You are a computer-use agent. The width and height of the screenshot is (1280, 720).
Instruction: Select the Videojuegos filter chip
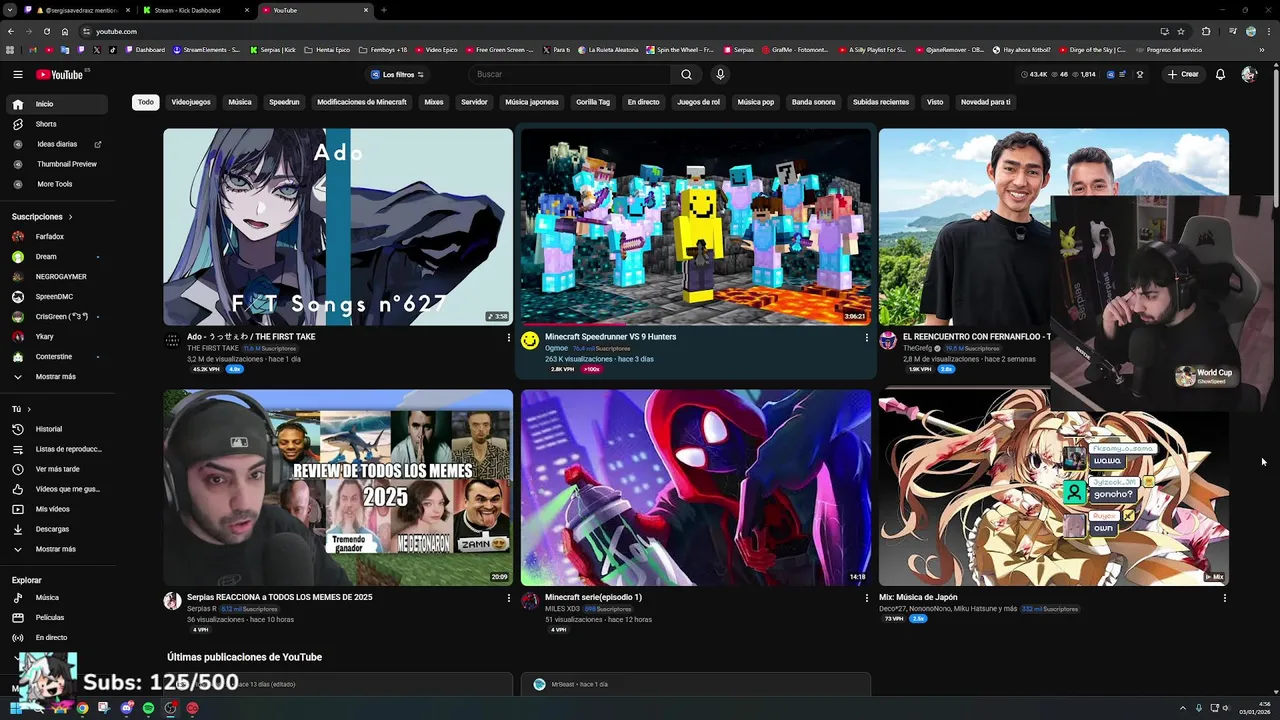pos(191,102)
